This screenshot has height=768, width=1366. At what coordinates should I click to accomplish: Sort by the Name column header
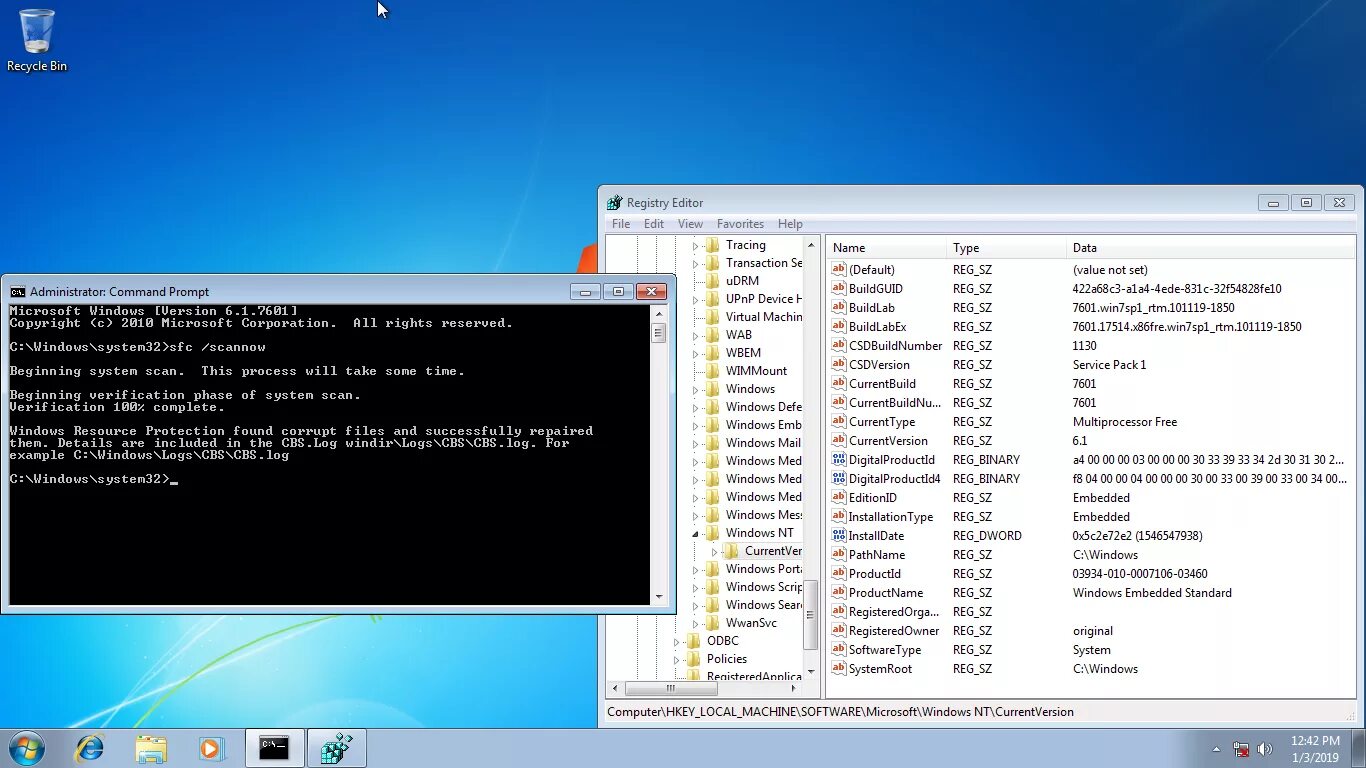click(x=886, y=248)
